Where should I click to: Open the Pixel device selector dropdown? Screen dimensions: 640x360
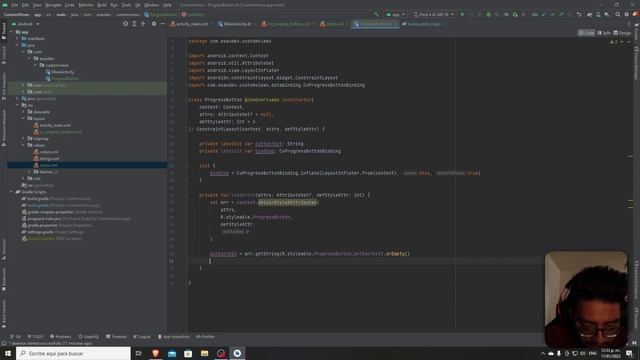433,14
